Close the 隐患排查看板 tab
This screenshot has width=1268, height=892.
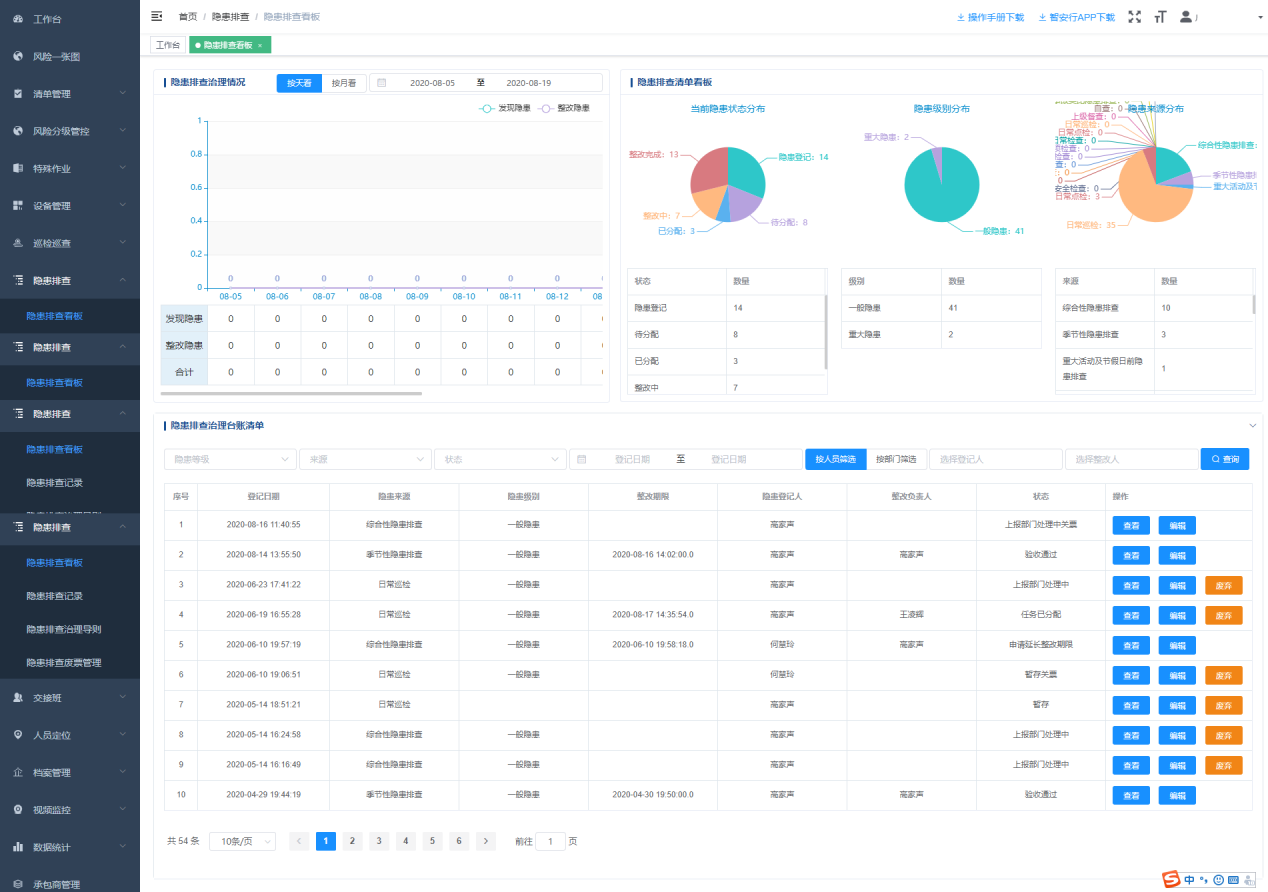tap(260, 45)
